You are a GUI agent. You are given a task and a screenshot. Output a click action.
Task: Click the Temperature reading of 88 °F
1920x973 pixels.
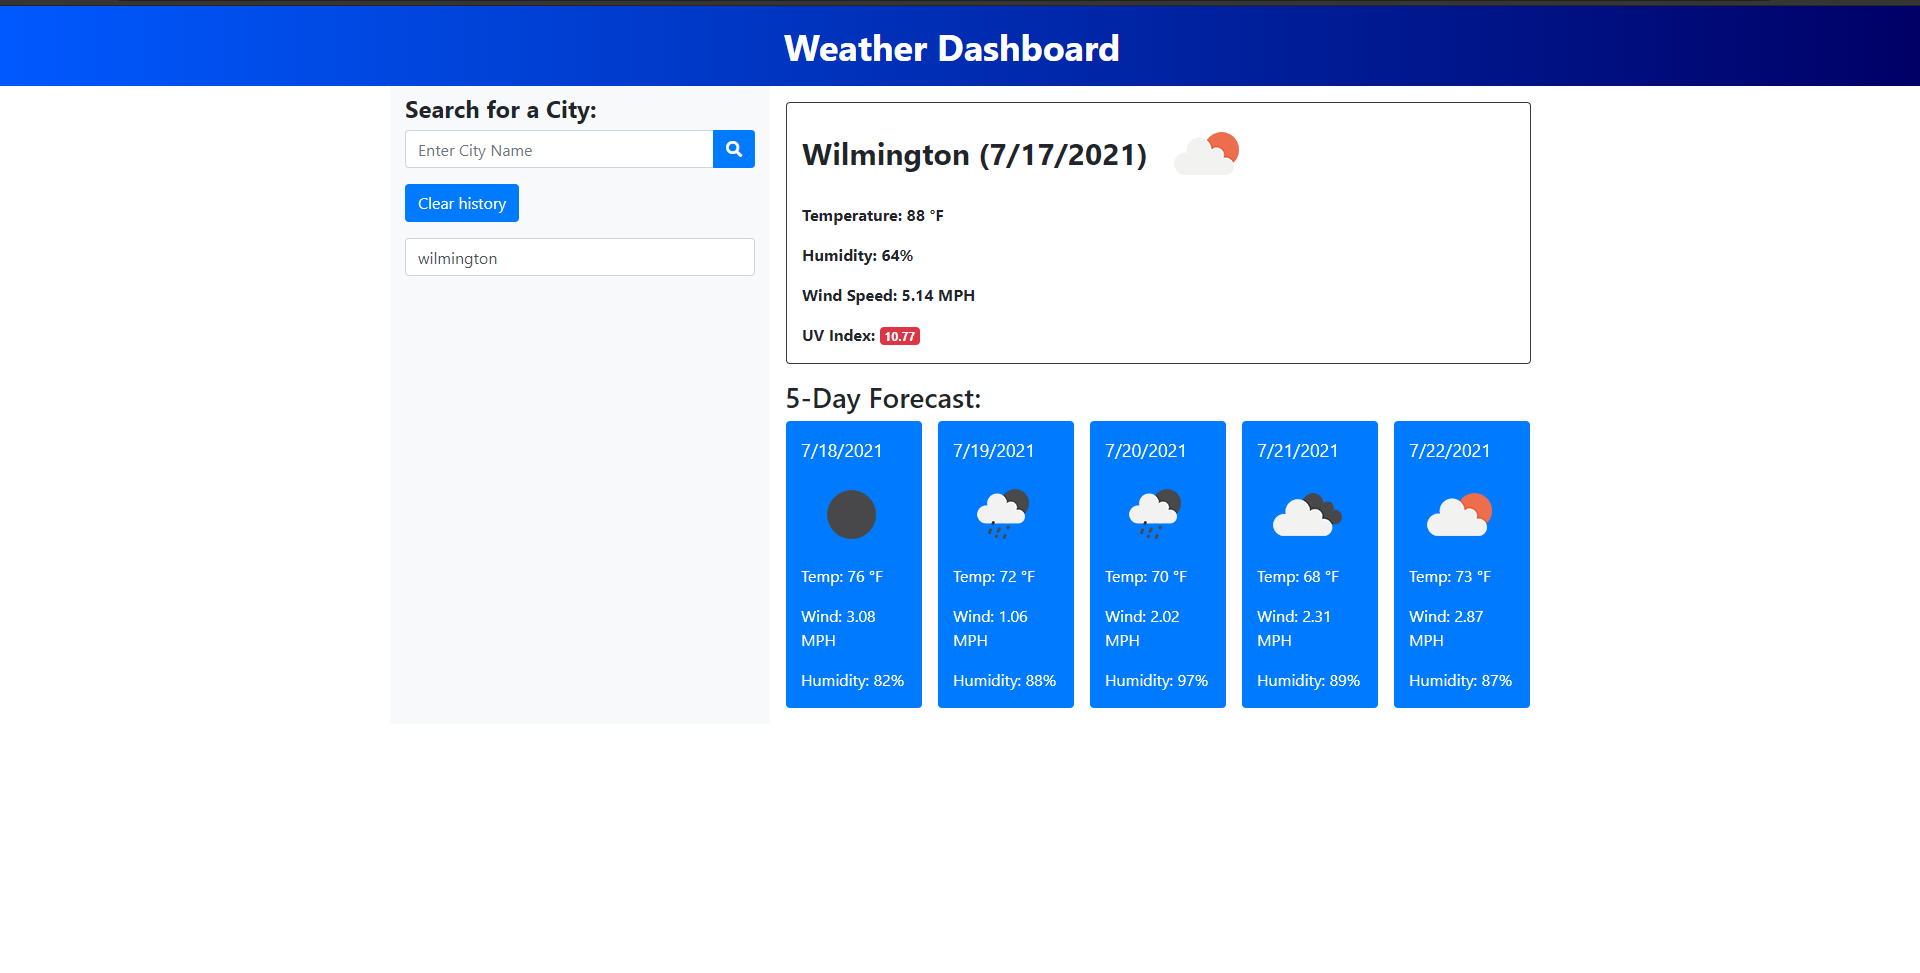tap(872, 215)
